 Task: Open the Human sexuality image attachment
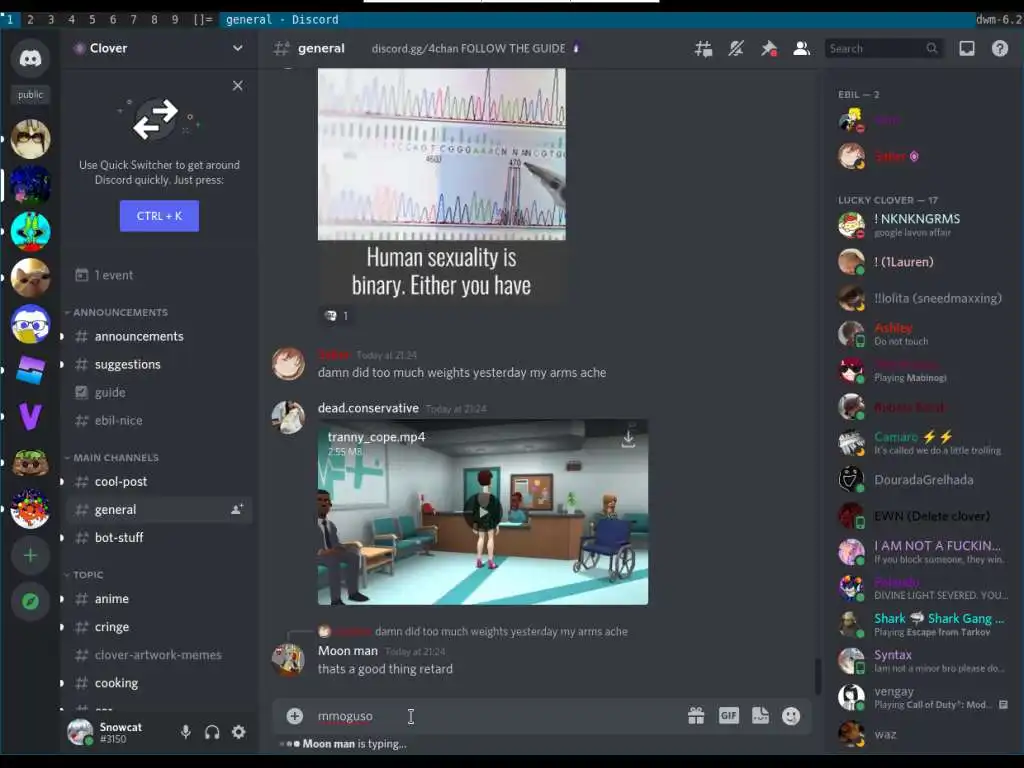441,186
